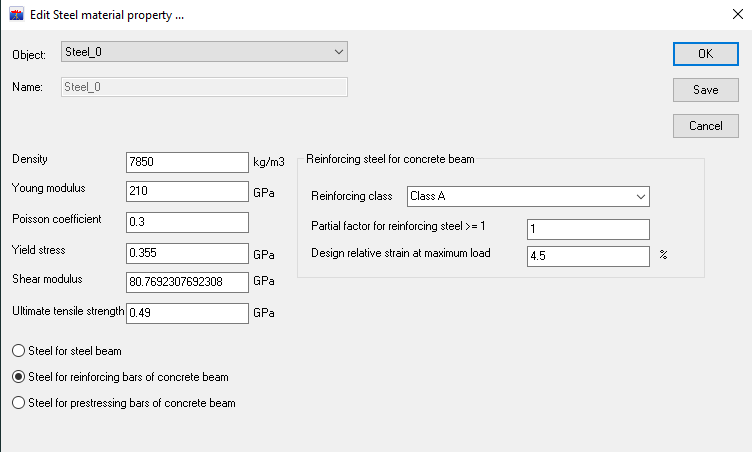Click the application icon in the title bar
Screen dimensions: 752x452
(x=14, y=14)
